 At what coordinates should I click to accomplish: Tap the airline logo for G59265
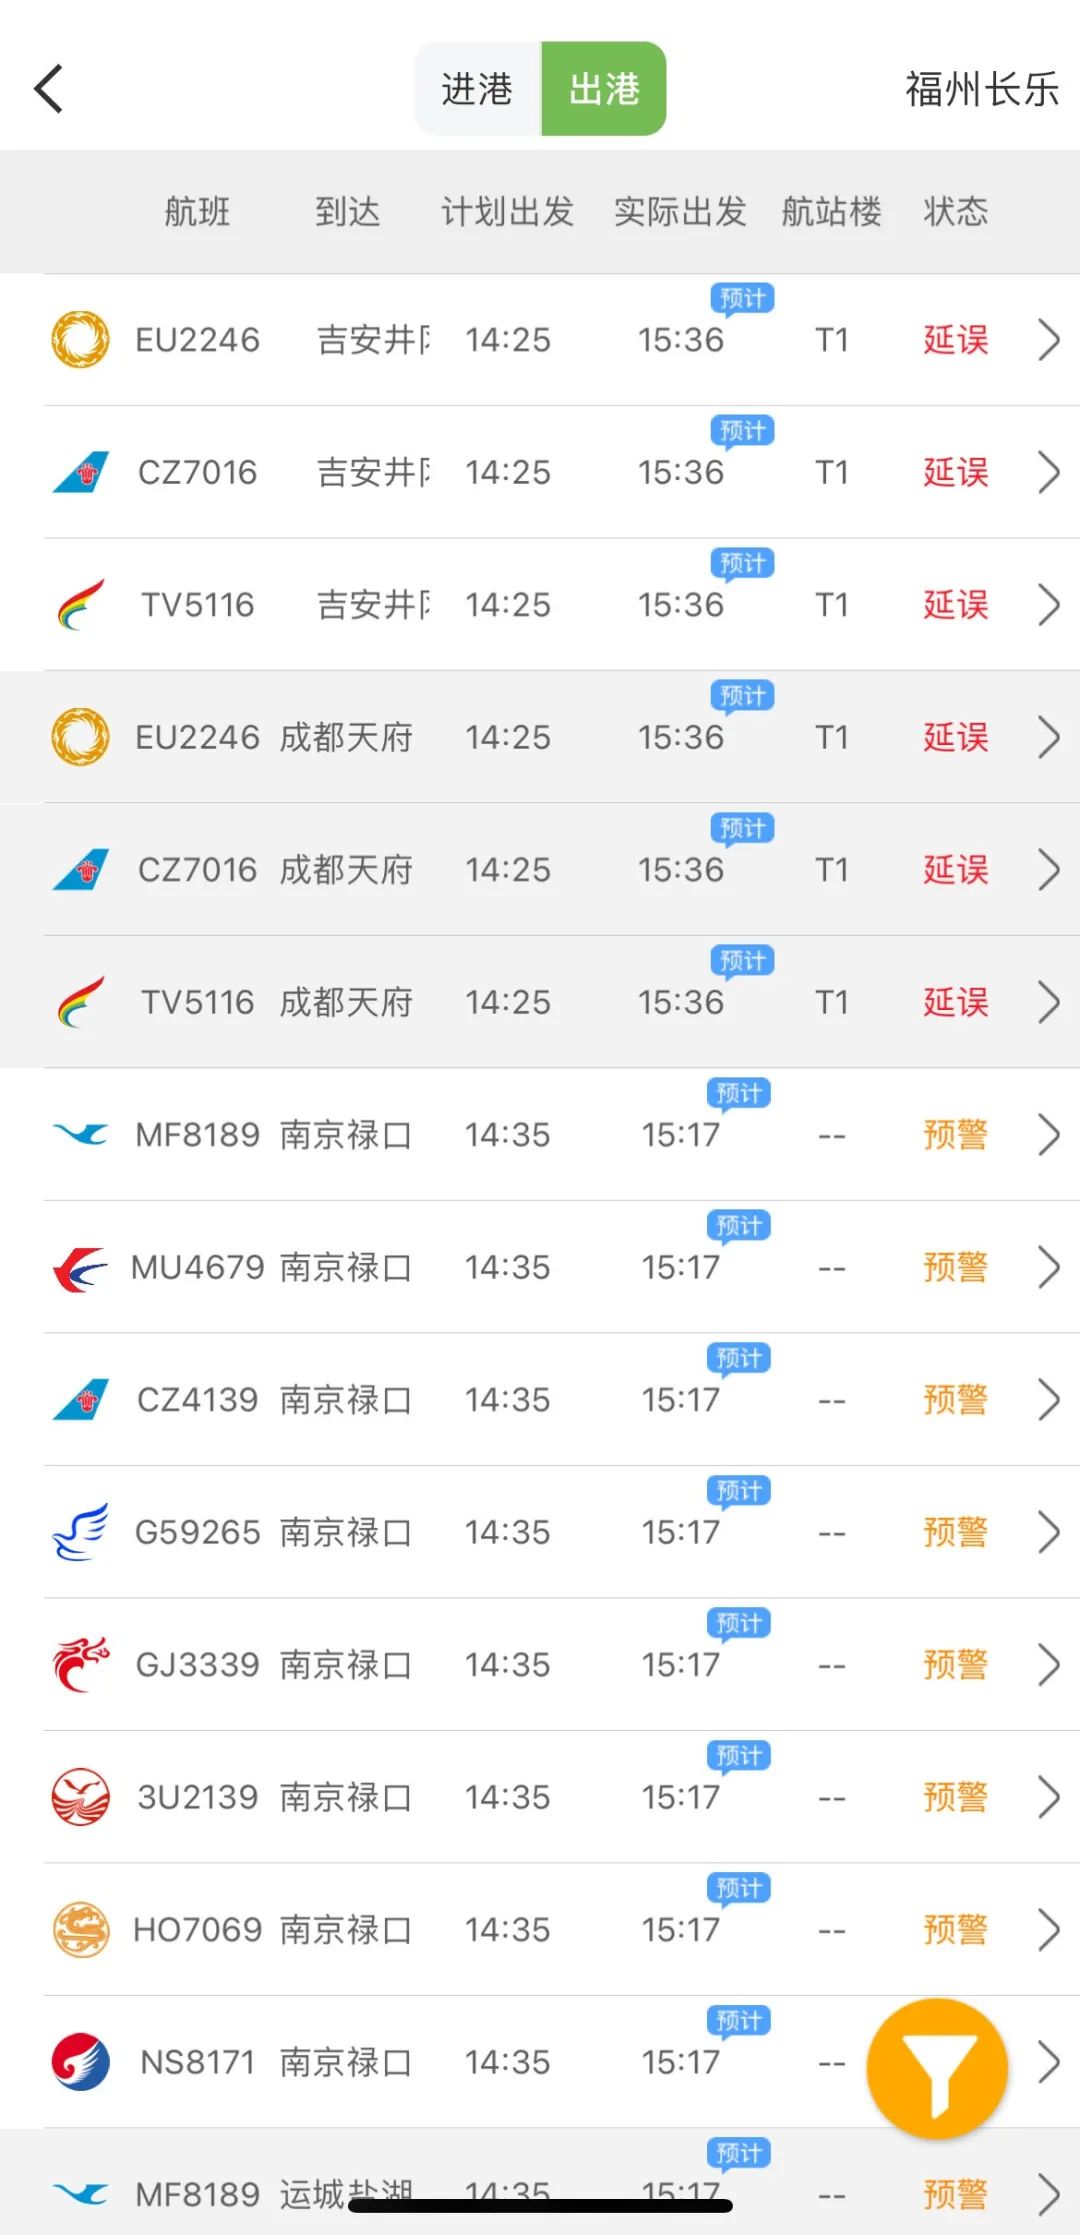[80, 1532]
